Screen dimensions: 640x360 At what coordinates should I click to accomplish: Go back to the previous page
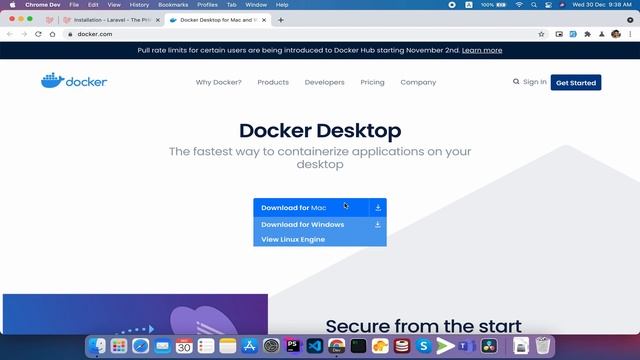pyautogui.click(x=10, y=34)
